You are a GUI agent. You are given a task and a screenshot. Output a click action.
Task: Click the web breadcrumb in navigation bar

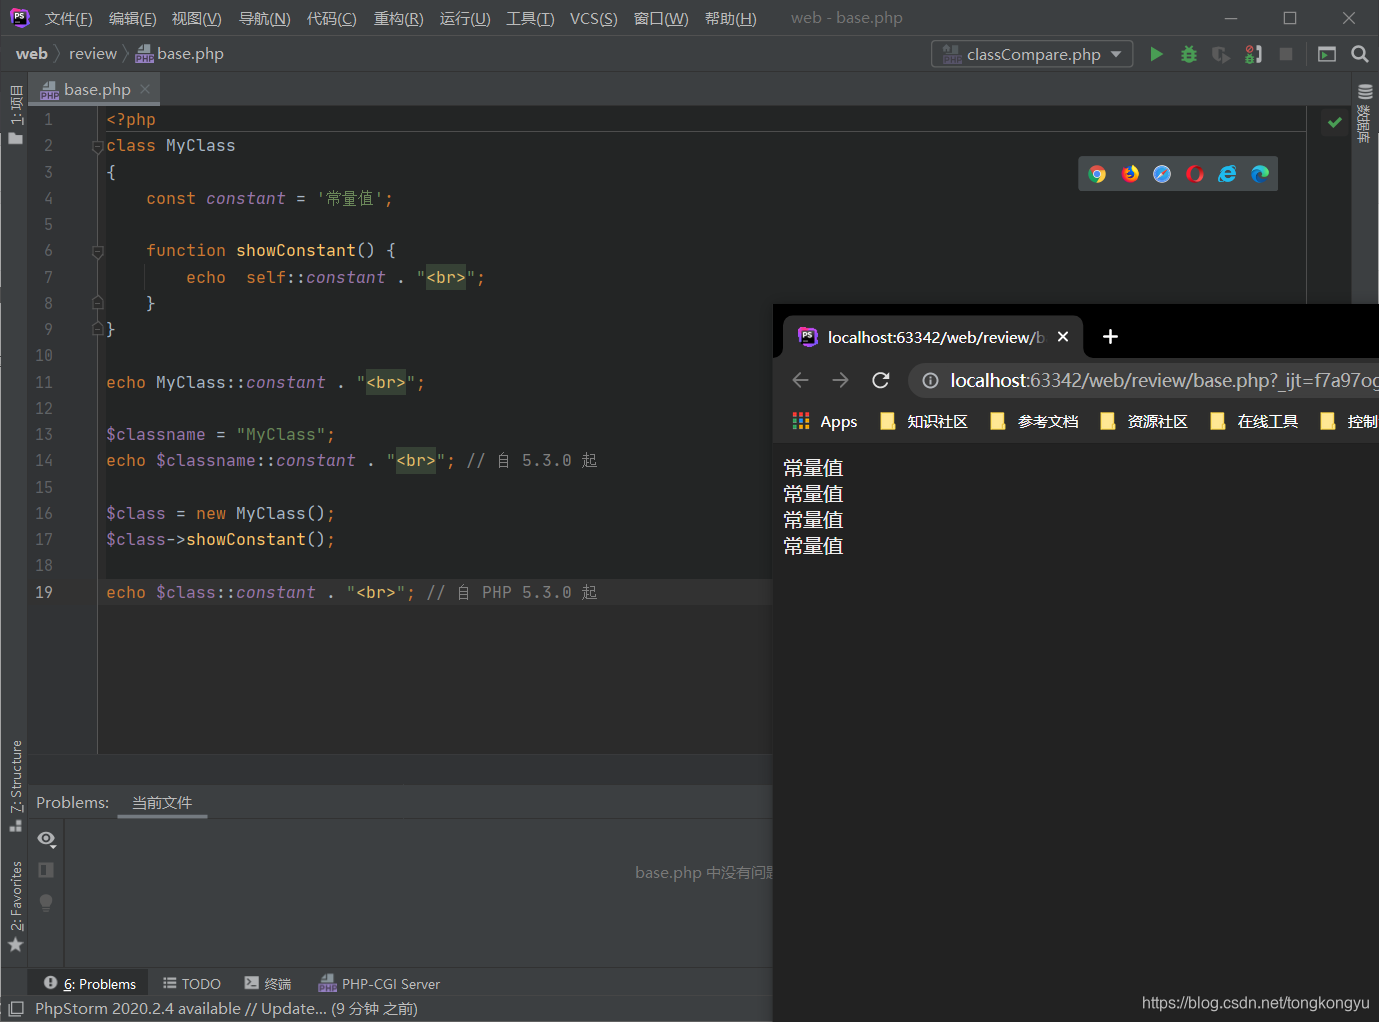tap(31, 54)
